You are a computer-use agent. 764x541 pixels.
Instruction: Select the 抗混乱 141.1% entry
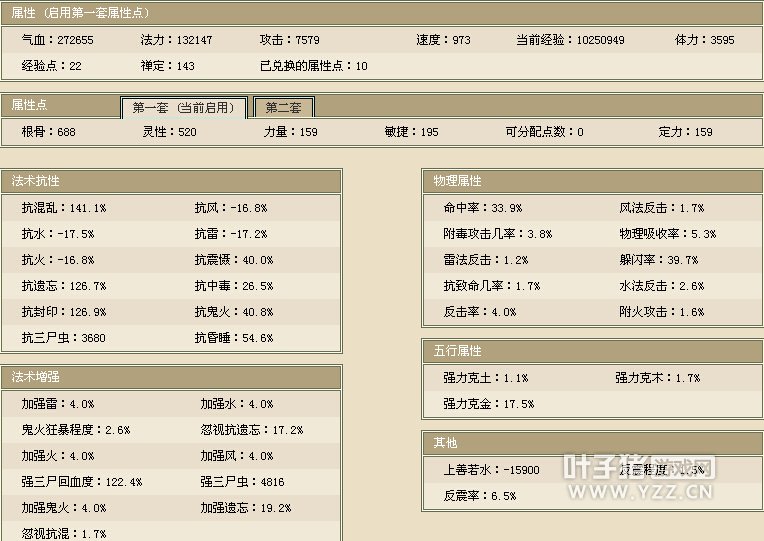pyautogui.click(x=63, y=208)
